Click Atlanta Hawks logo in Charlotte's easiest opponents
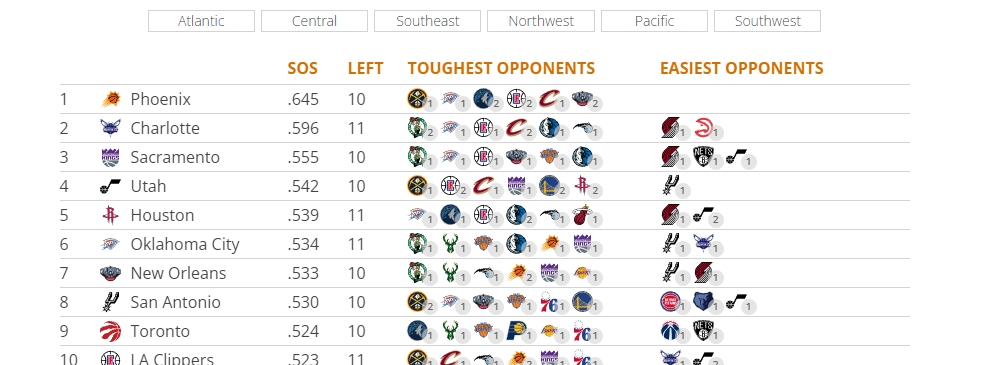 pyautogui.click(x=703, y=127)
